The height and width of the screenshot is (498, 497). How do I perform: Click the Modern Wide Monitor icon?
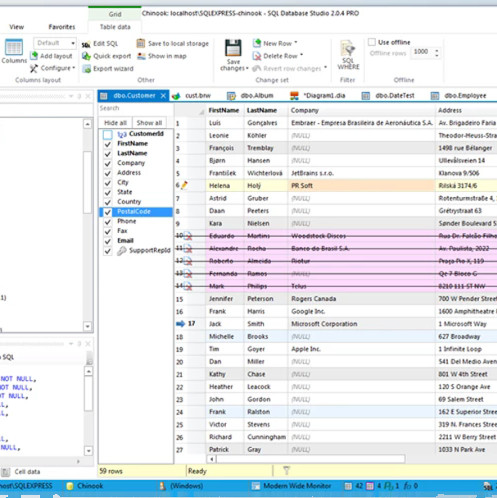pos(256,486)
